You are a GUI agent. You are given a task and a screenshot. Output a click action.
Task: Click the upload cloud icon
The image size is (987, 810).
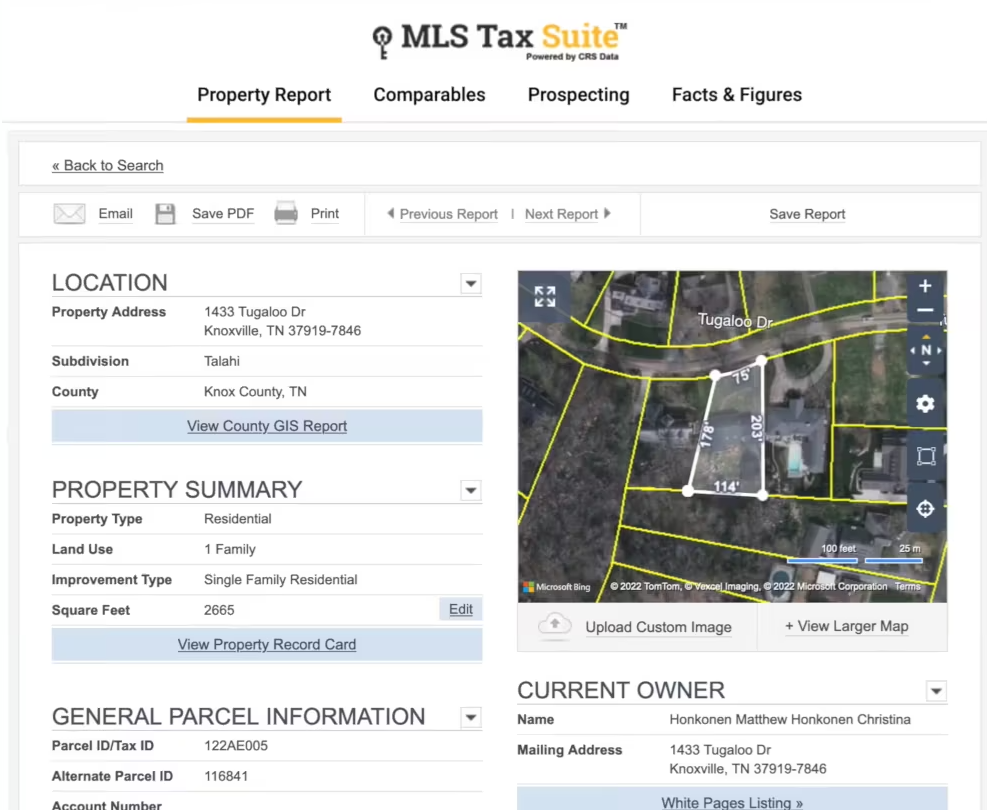pos(555,626)
